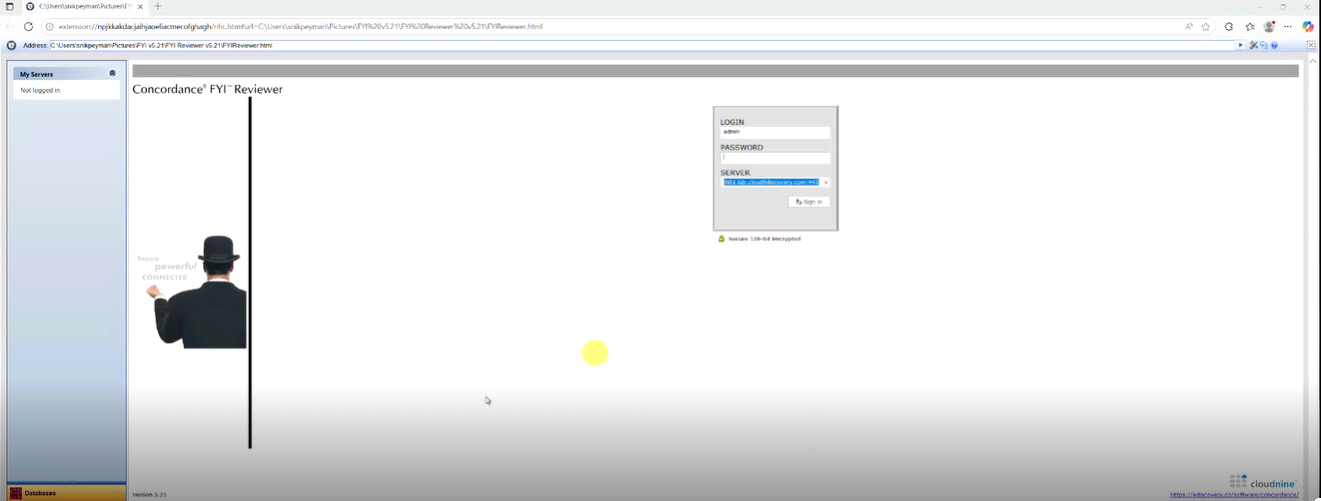The image size is (1321, 501).
Task: Click the IE Tab help question icon
Action: coord(1275,45)
